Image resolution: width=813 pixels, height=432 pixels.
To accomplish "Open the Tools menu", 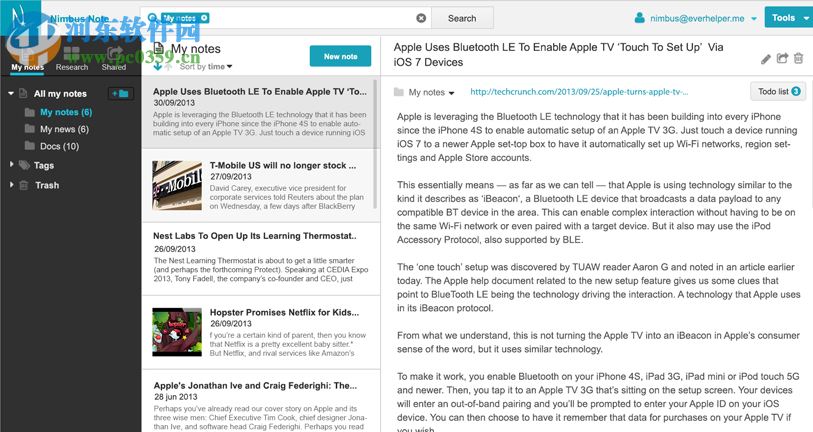I will point(788,18).
